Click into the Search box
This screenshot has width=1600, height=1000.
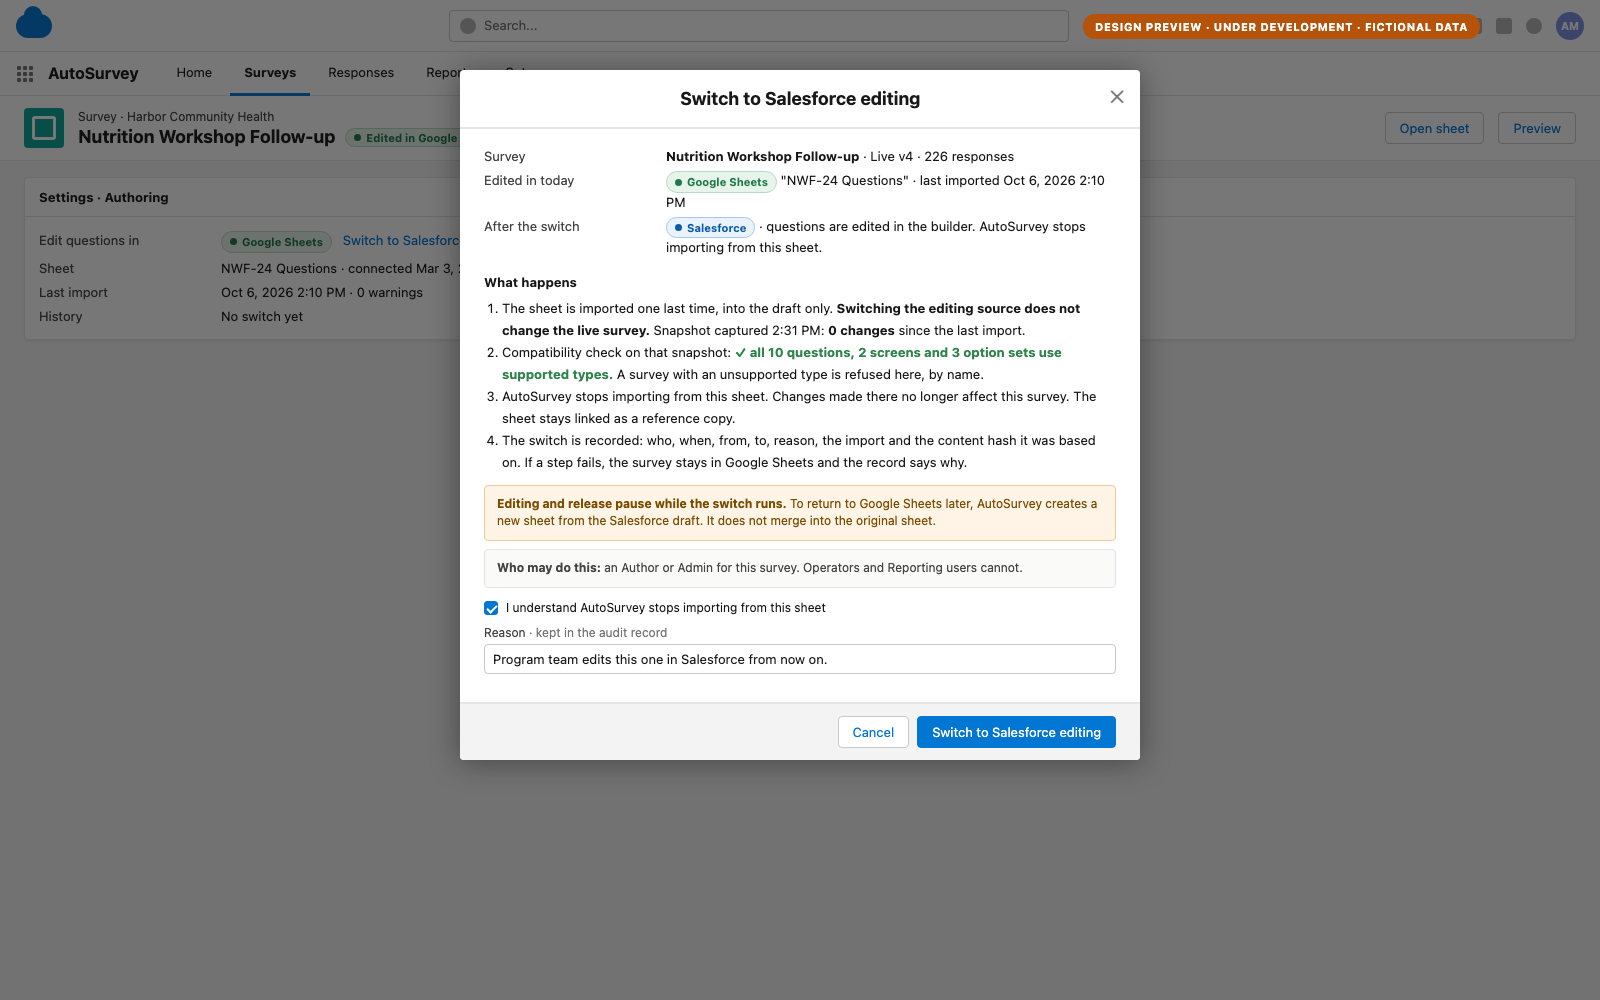tap(759, 26)
